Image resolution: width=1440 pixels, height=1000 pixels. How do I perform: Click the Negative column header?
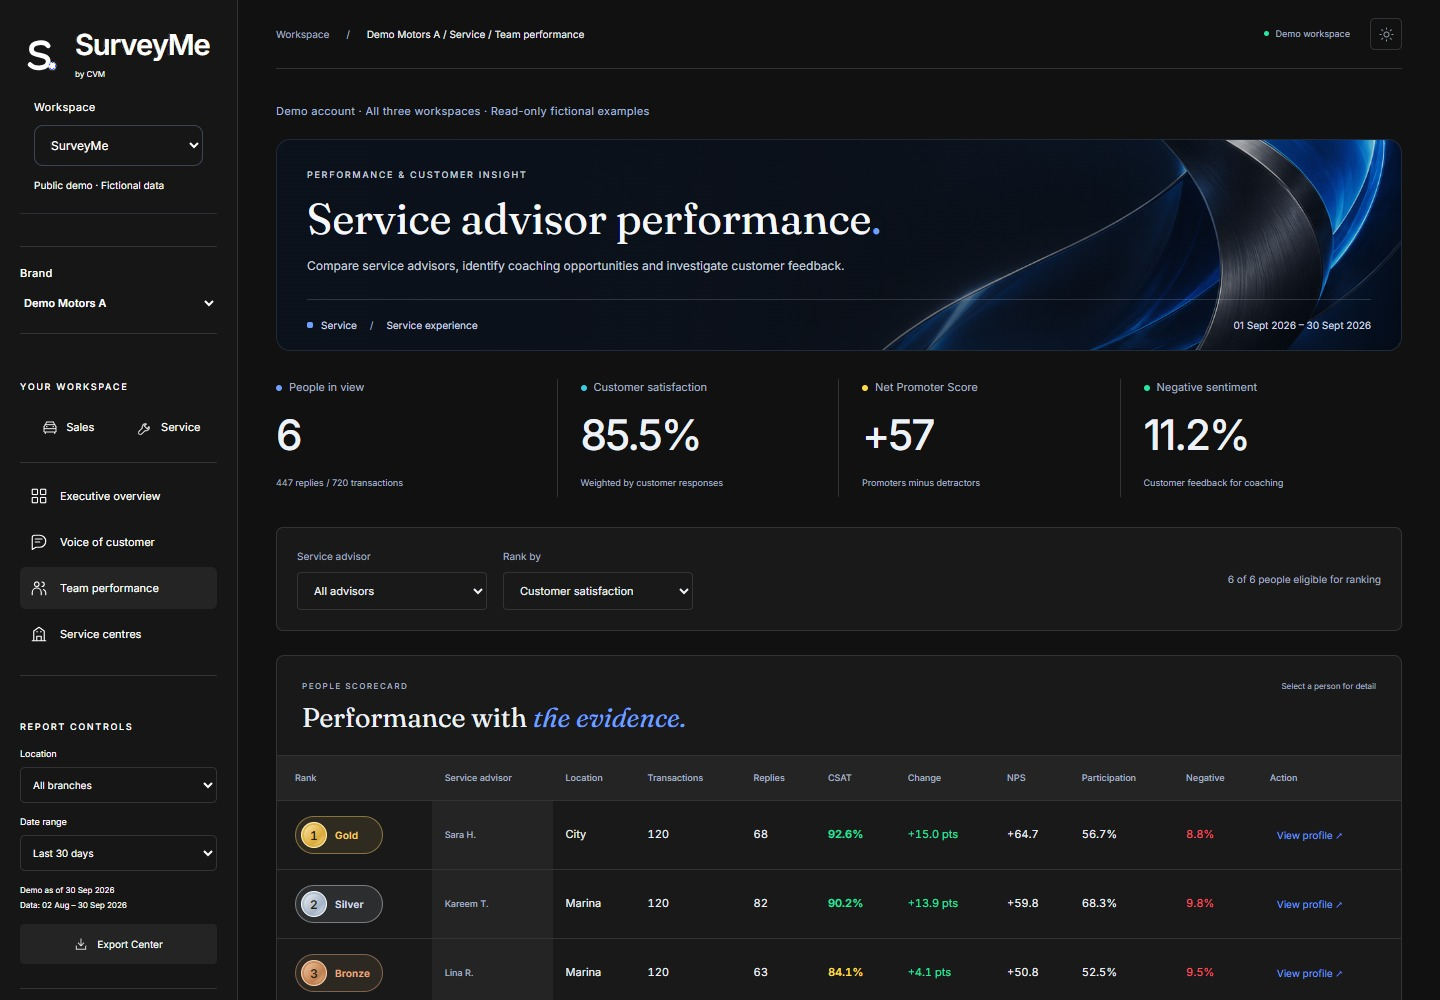1205,778
